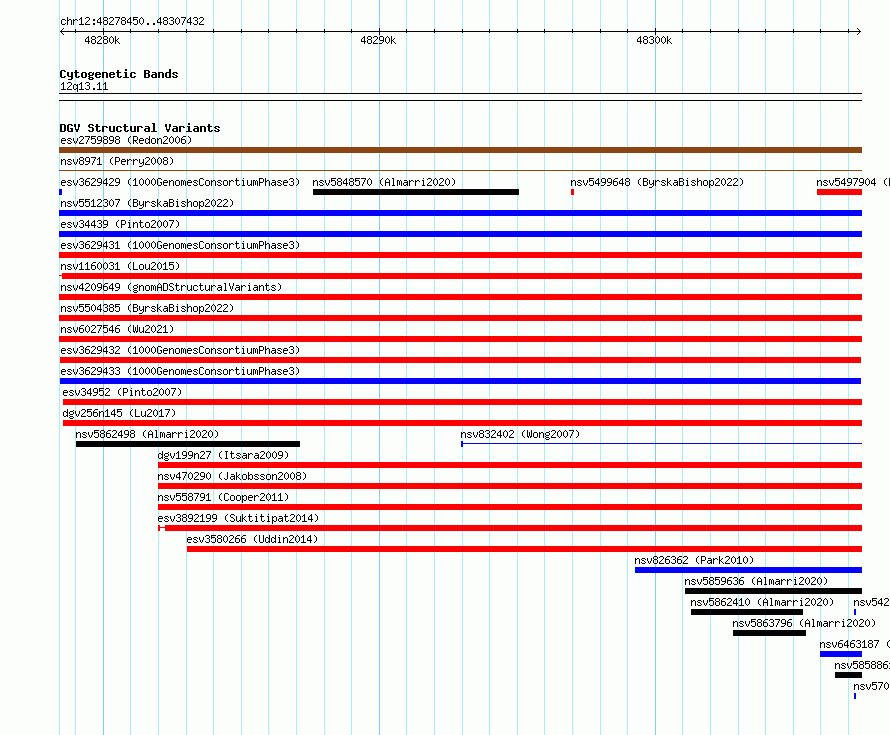The width and height of the screenshot is (890, 735).
Task: Select the esv3629429 (1000GenomesConsortiumPhase3) label
Action: point(180,182)
